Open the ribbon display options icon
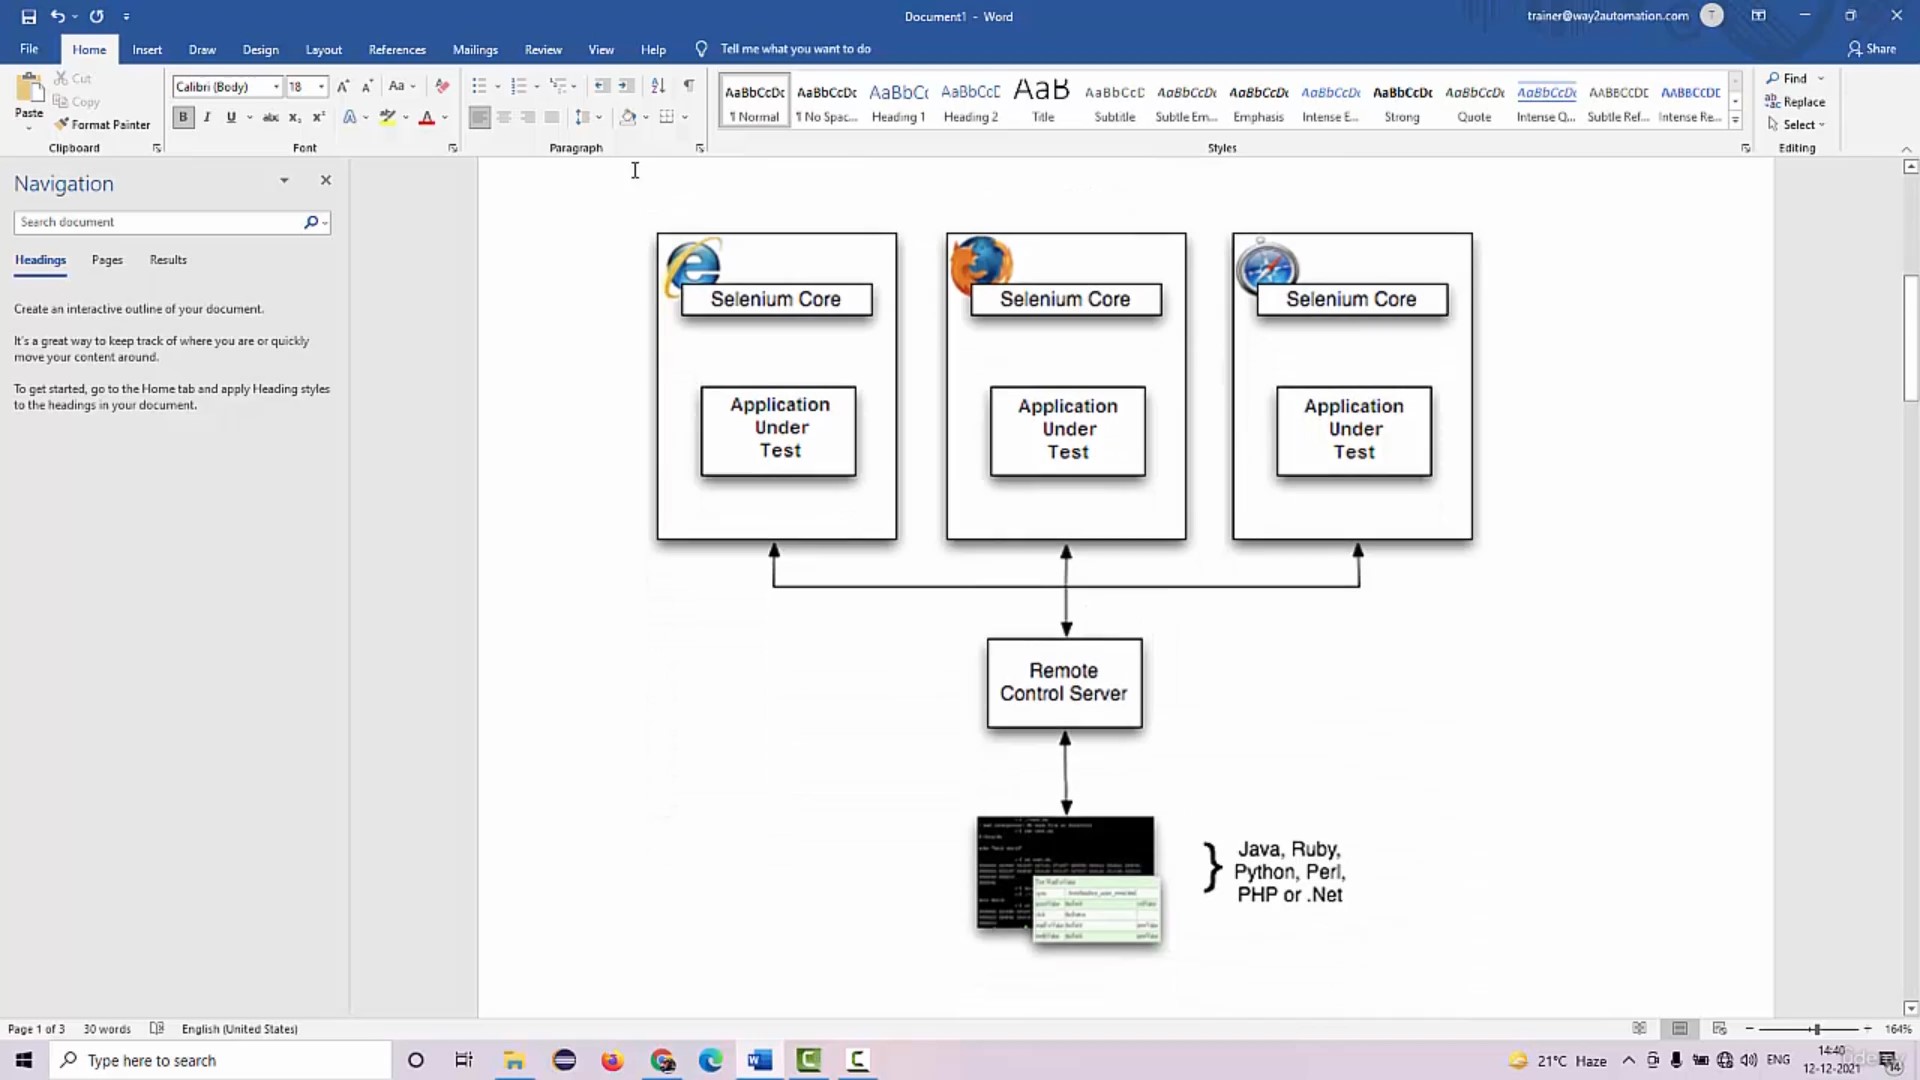Screen dimensions: 1920x1080 click(1758, 16)
